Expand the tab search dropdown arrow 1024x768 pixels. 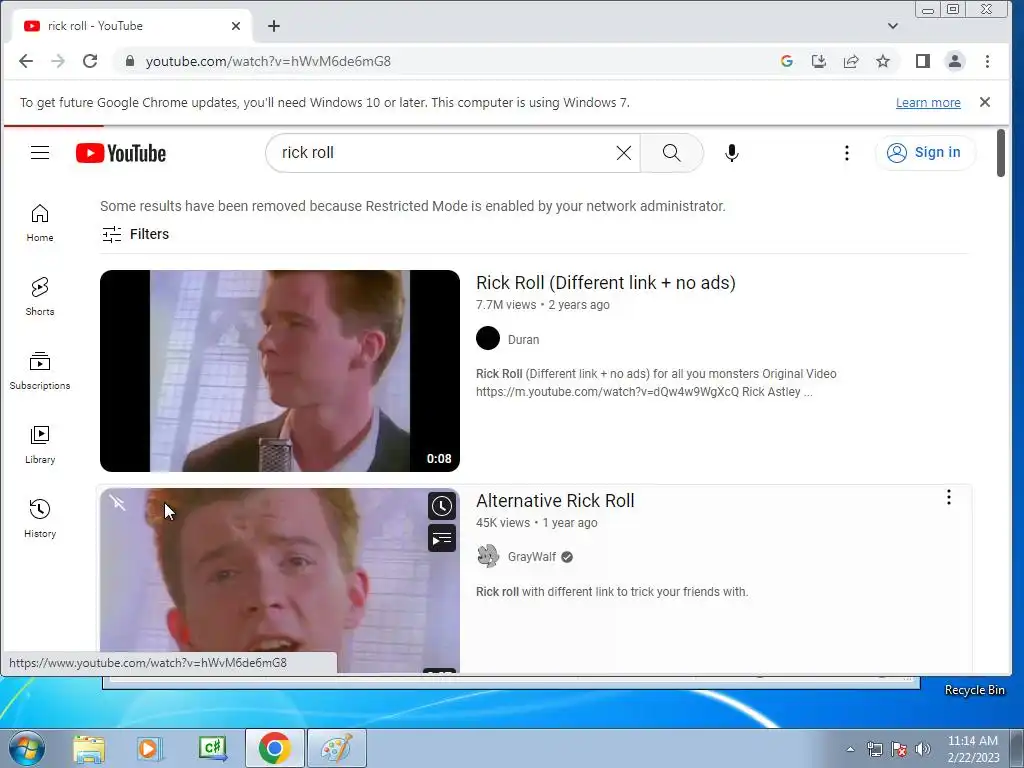[x=893, y=26]
